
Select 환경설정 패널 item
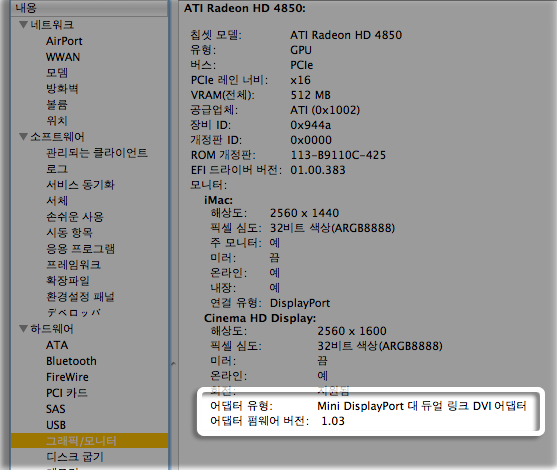coord(80,297)
